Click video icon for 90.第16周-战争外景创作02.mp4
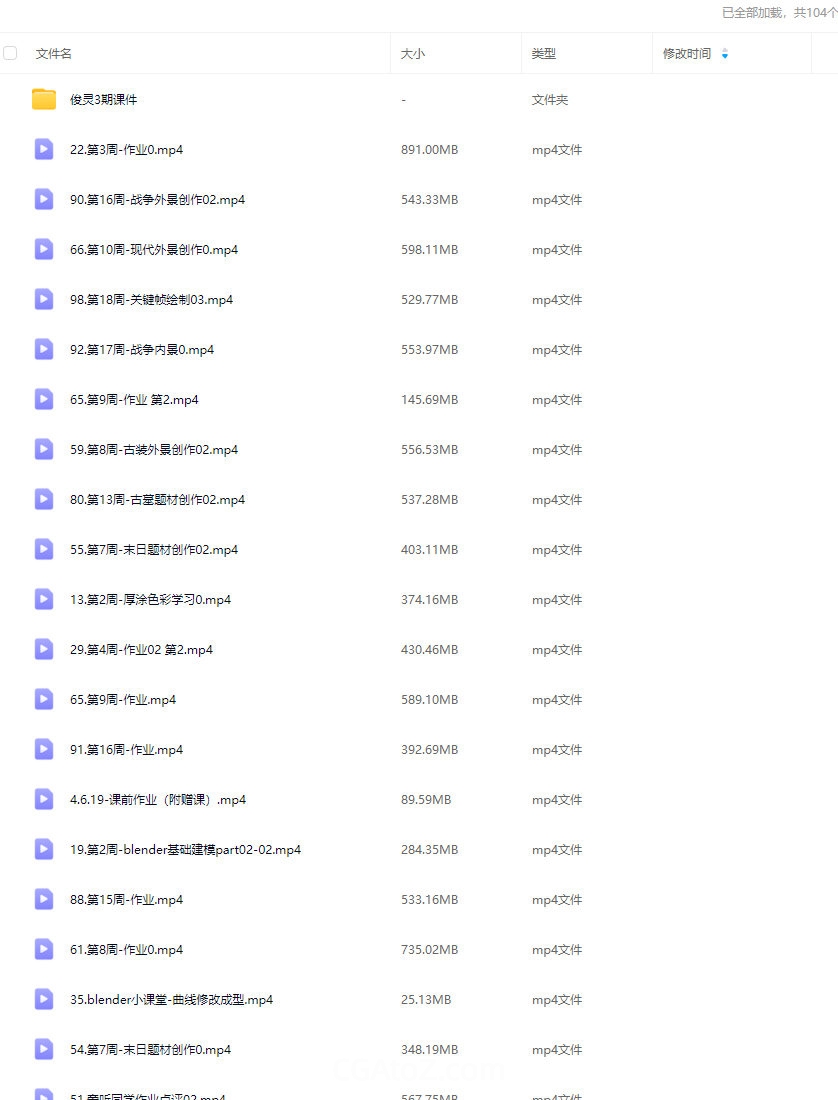Image resolution: width=838 pixels, height=1100 pixels. pyautogui.click(x=43, y=199)
